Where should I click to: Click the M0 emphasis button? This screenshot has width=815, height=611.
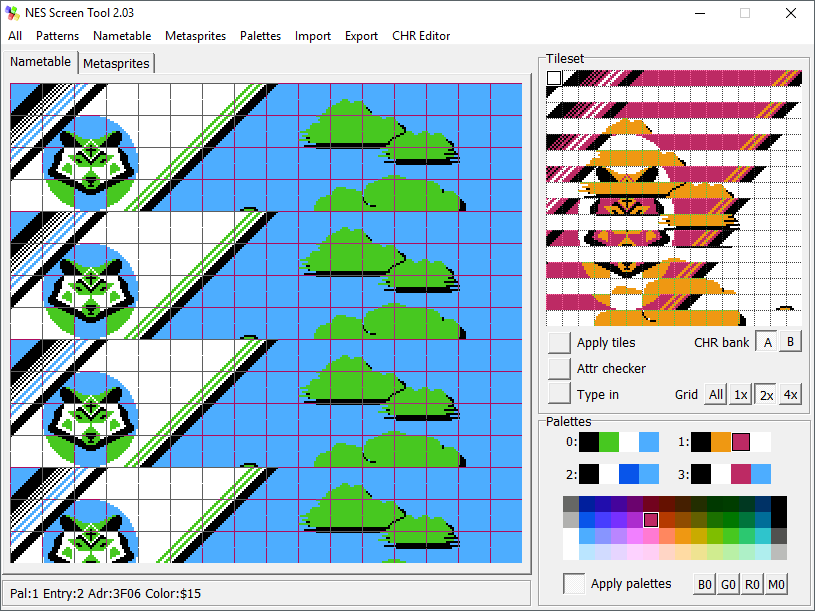tap(777, 584)
